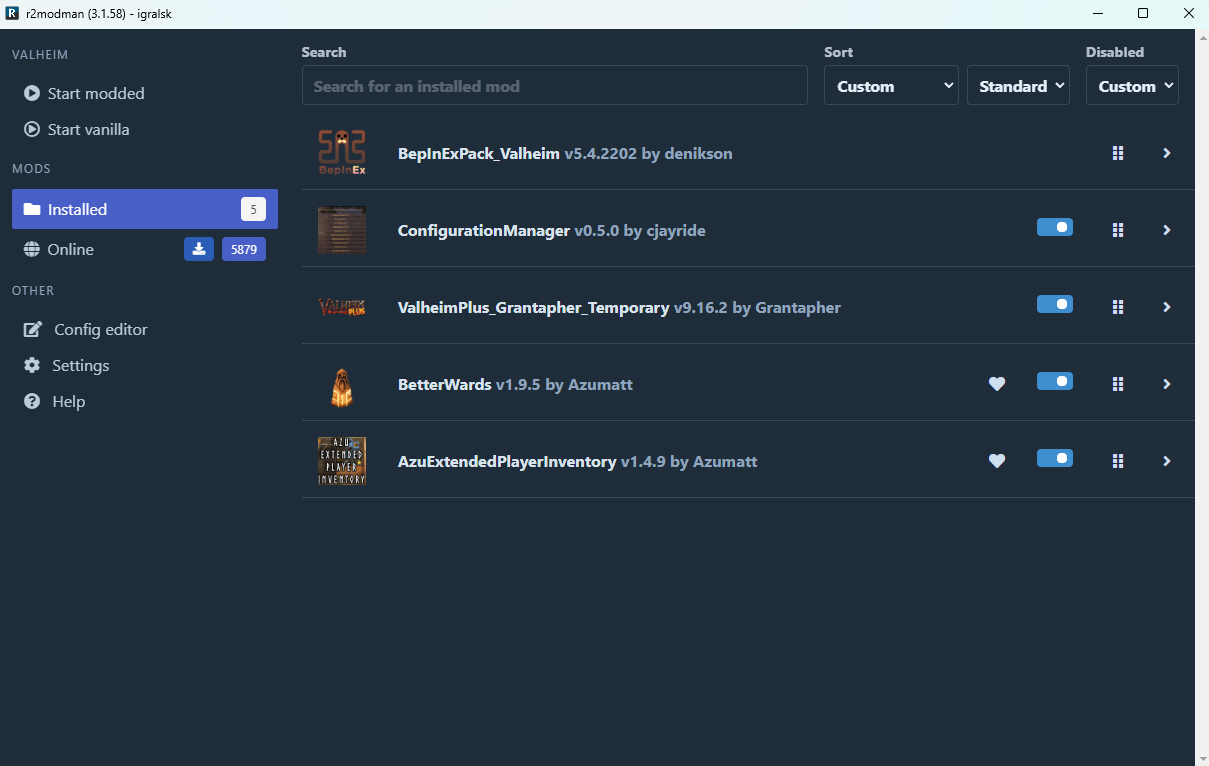Viewport: 1209px width, 766px height.
Task: Expand the BetterWards row chevron
Action: 1166,384
